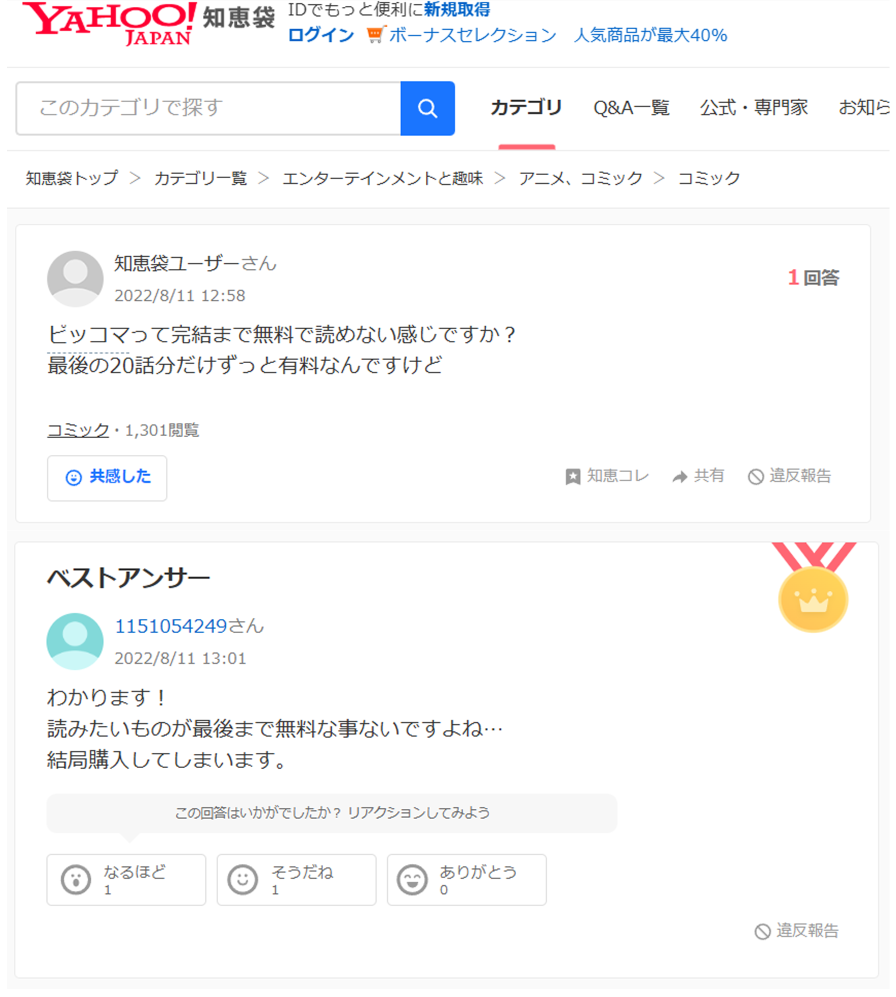This screenshot has height=997, width=896.
Task: Go to アニメ、コミック breadcrumb
Action: click(581, 178)
